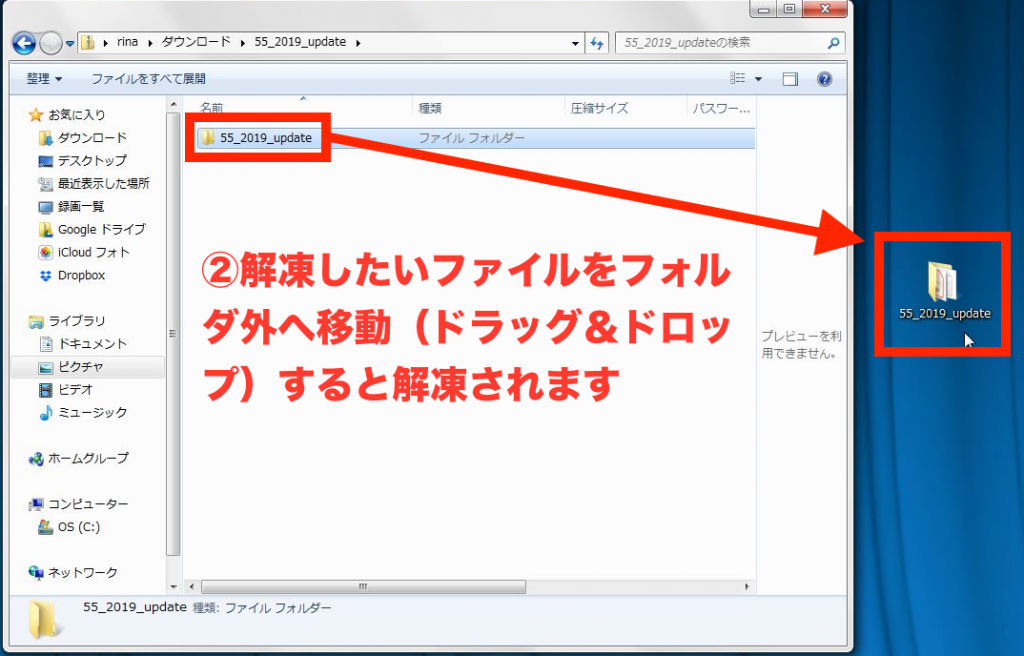This screenshot has width=1024, height=656.
Task: Click the horizontal scrollbar left arrow
Action: coord(191,587)
